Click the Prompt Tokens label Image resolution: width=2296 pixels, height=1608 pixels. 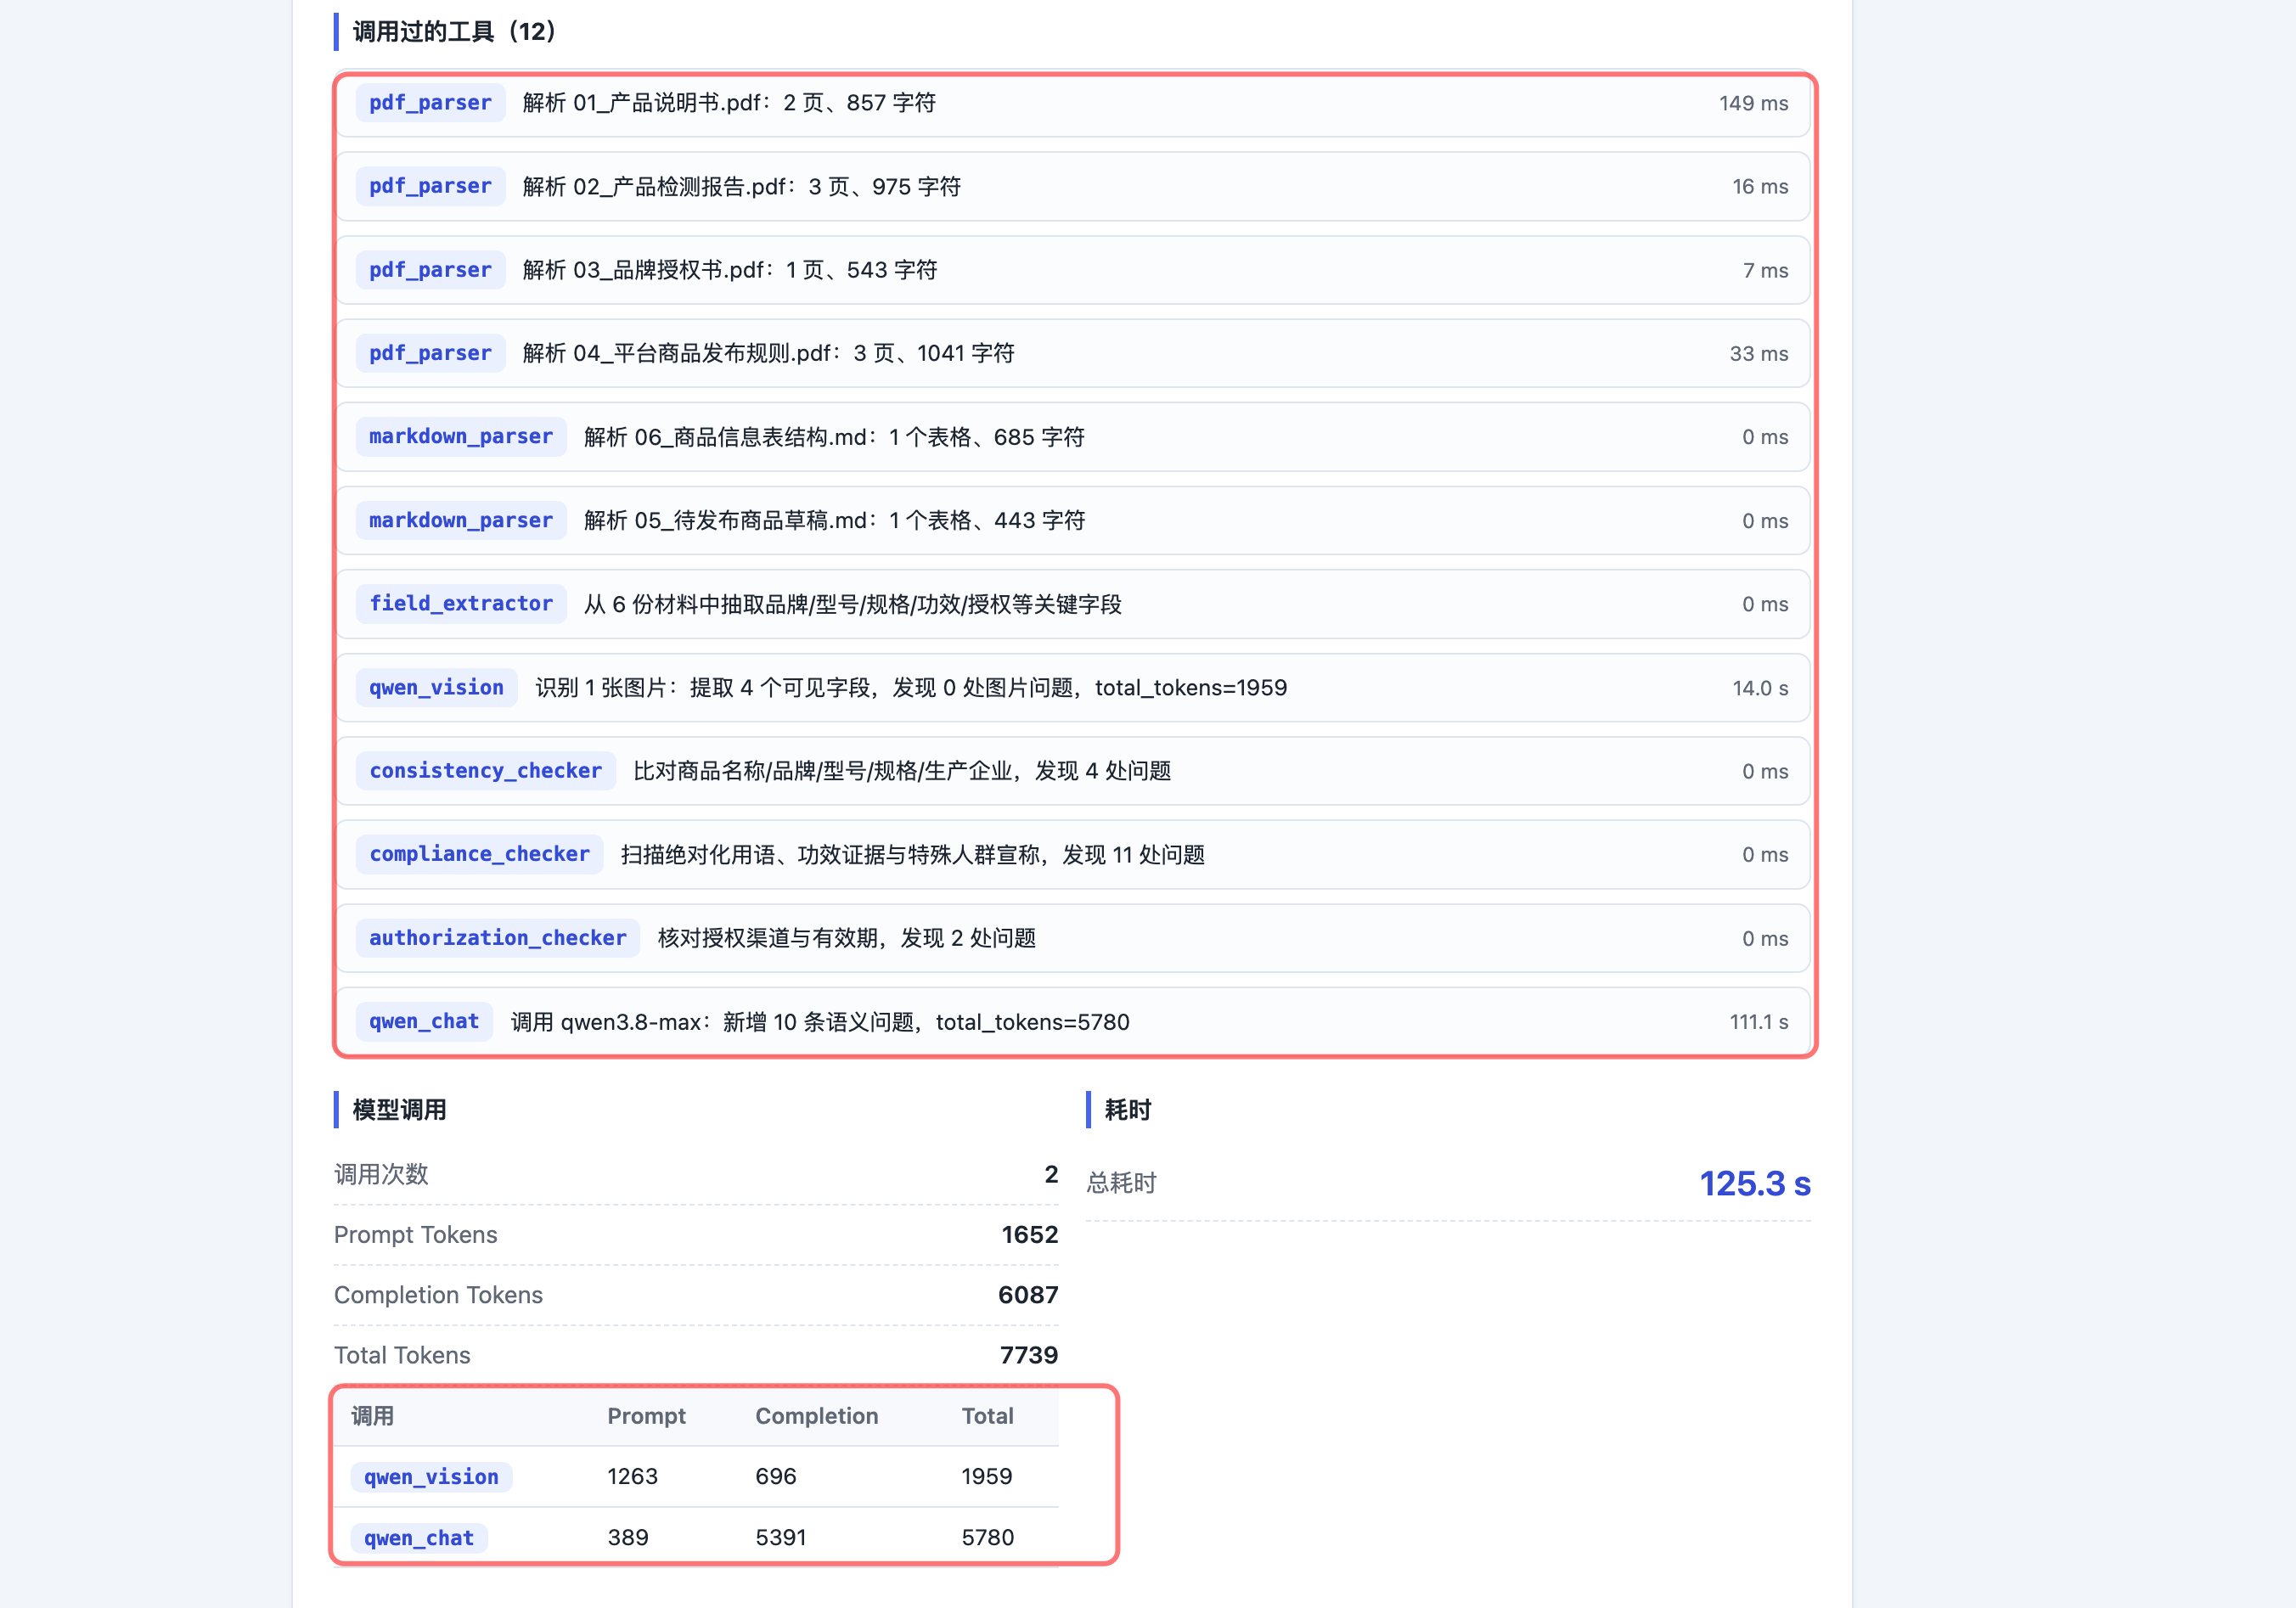click(x=415, y=1235)
